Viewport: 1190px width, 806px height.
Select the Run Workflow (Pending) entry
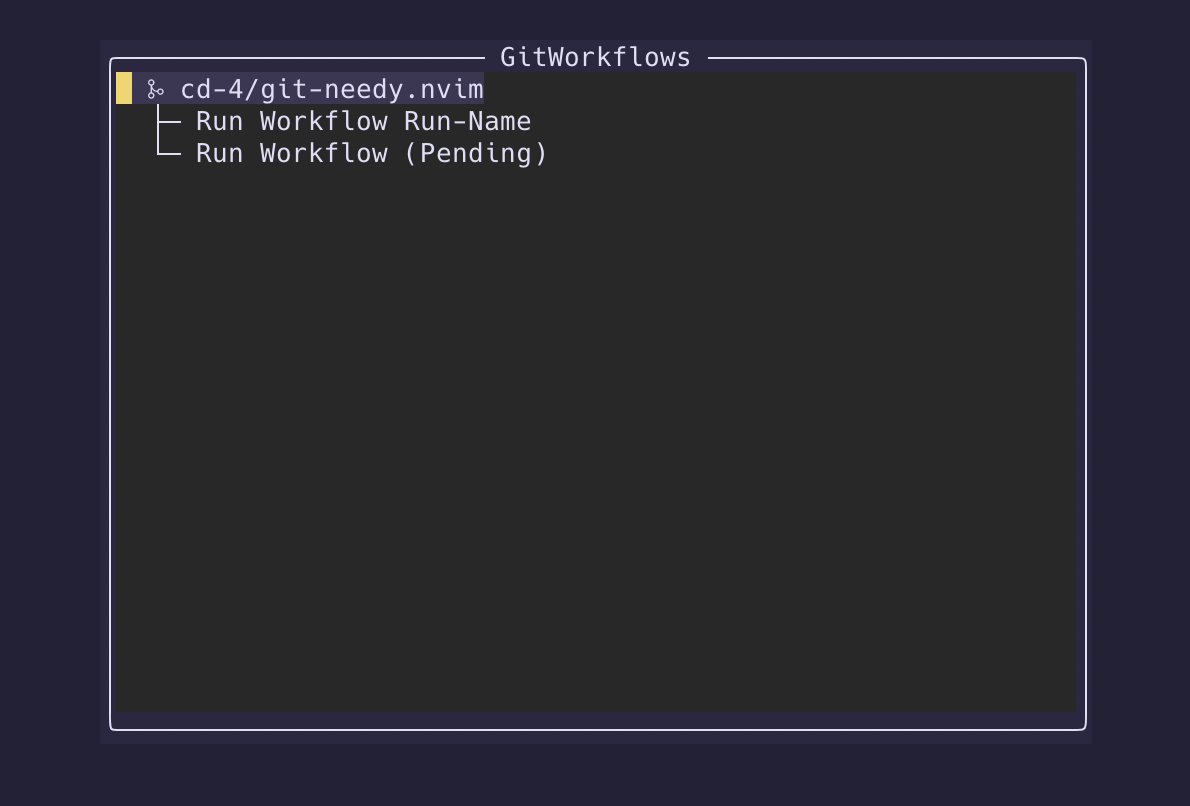click(371, 153)
